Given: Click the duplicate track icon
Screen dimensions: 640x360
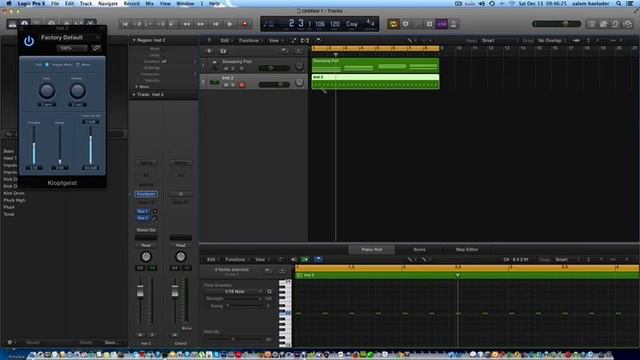Looking at the screenshot, I should pos(223,51).
